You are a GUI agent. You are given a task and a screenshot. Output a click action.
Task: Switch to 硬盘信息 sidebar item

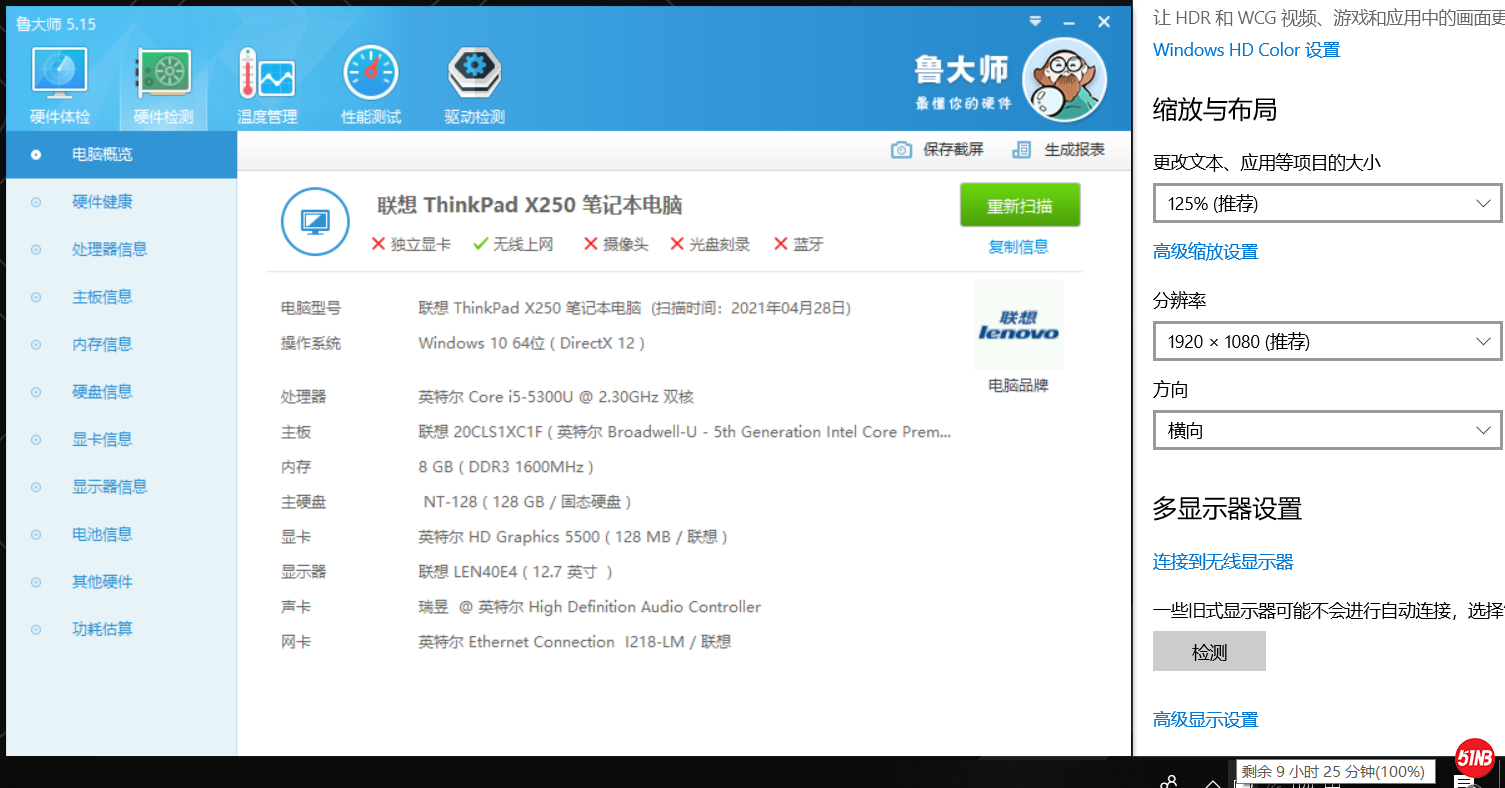tap(102, 392)
